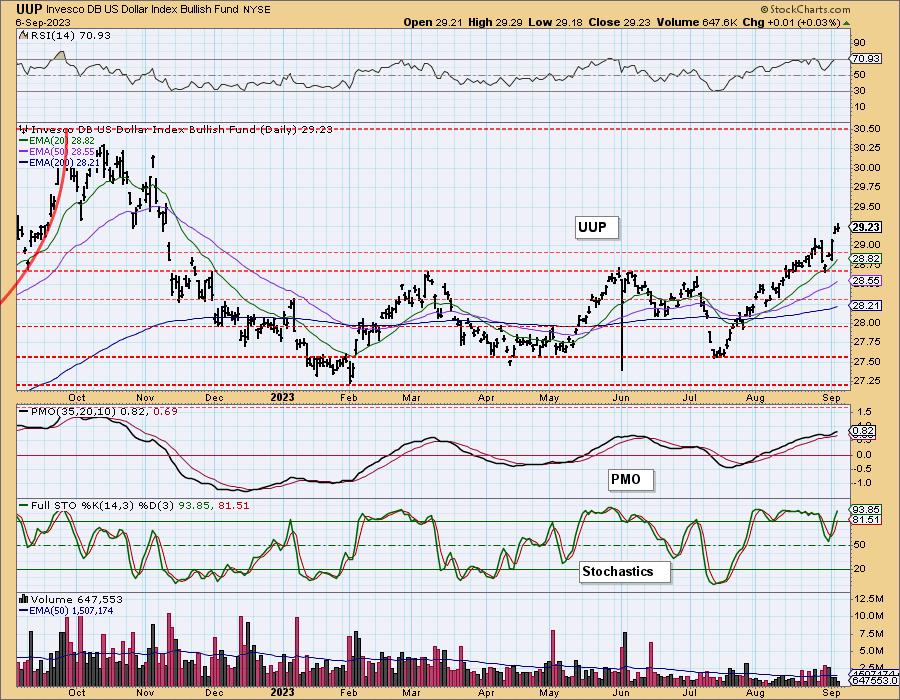Click the volume bars icon beside Volume 647,553
The width and height of the screenshot is (900, 700).
(x=24, y=599)
